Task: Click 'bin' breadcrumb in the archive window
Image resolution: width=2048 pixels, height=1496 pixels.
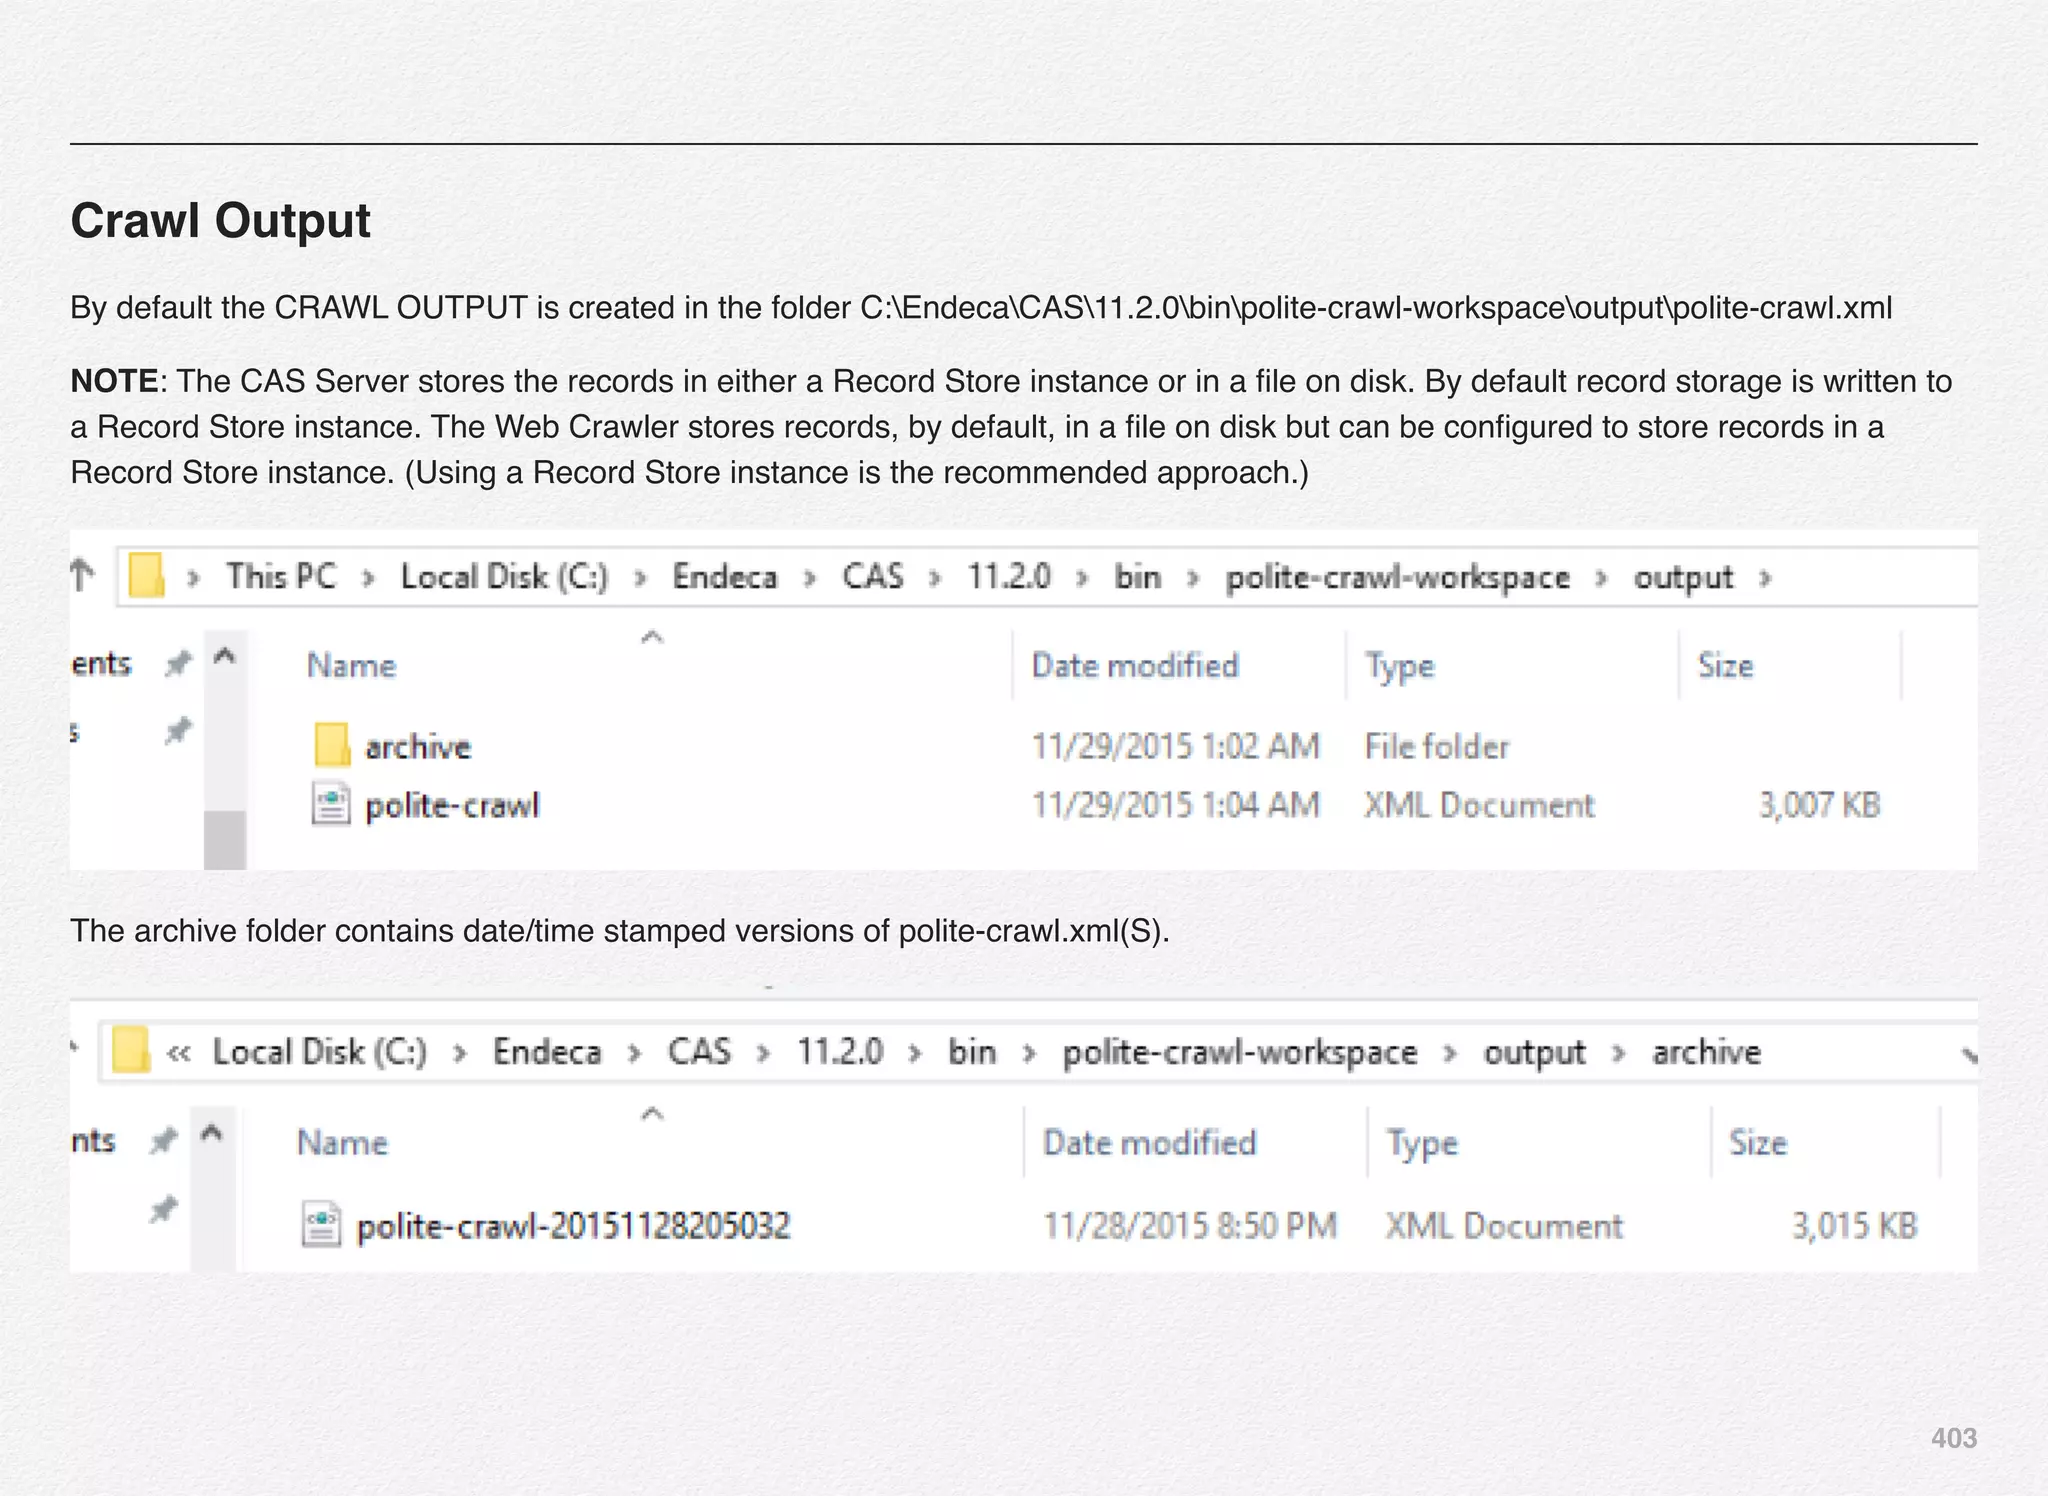Action: [972, 1052]
